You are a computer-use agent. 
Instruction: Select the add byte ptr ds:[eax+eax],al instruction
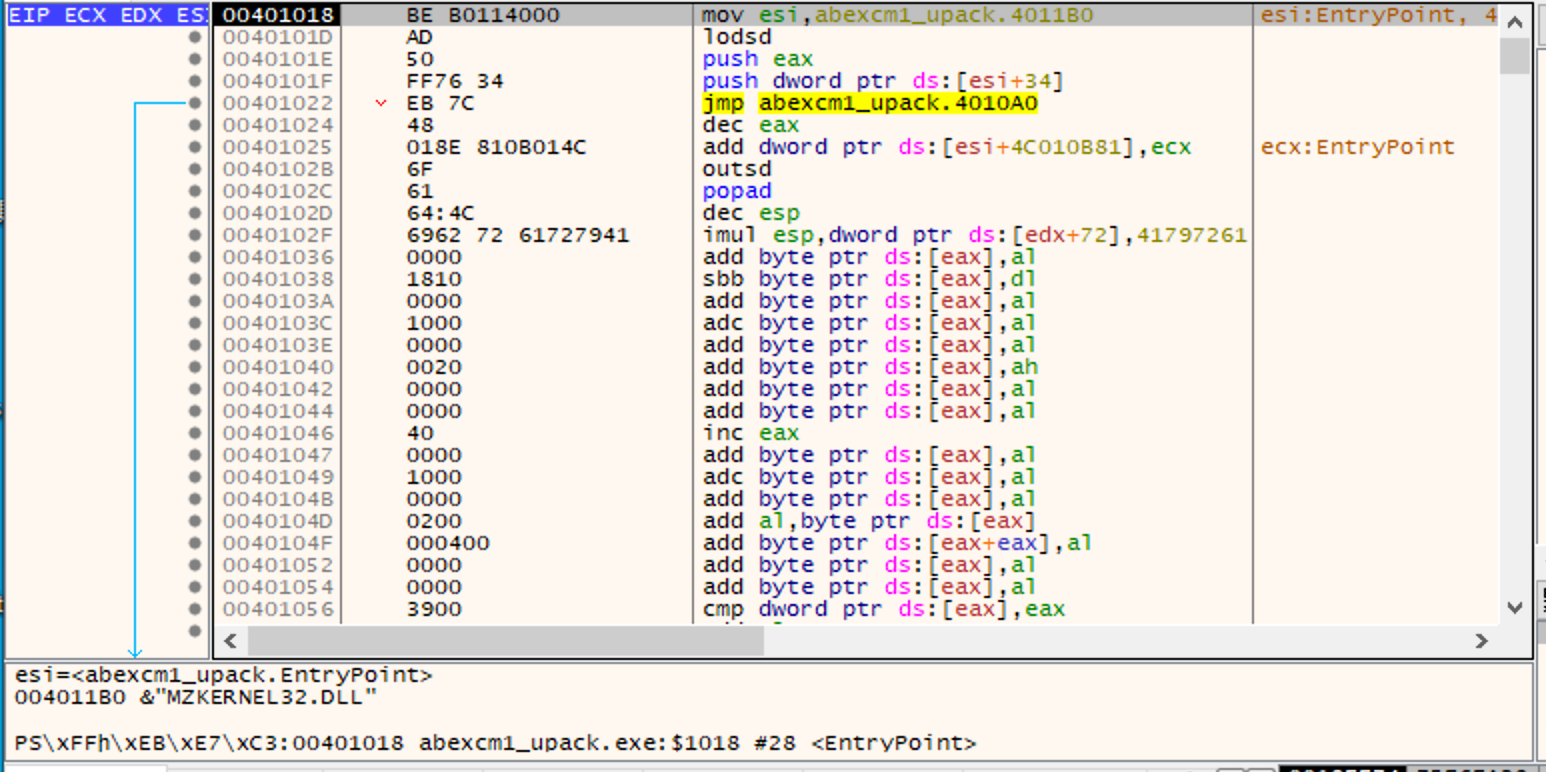point(897,543)
